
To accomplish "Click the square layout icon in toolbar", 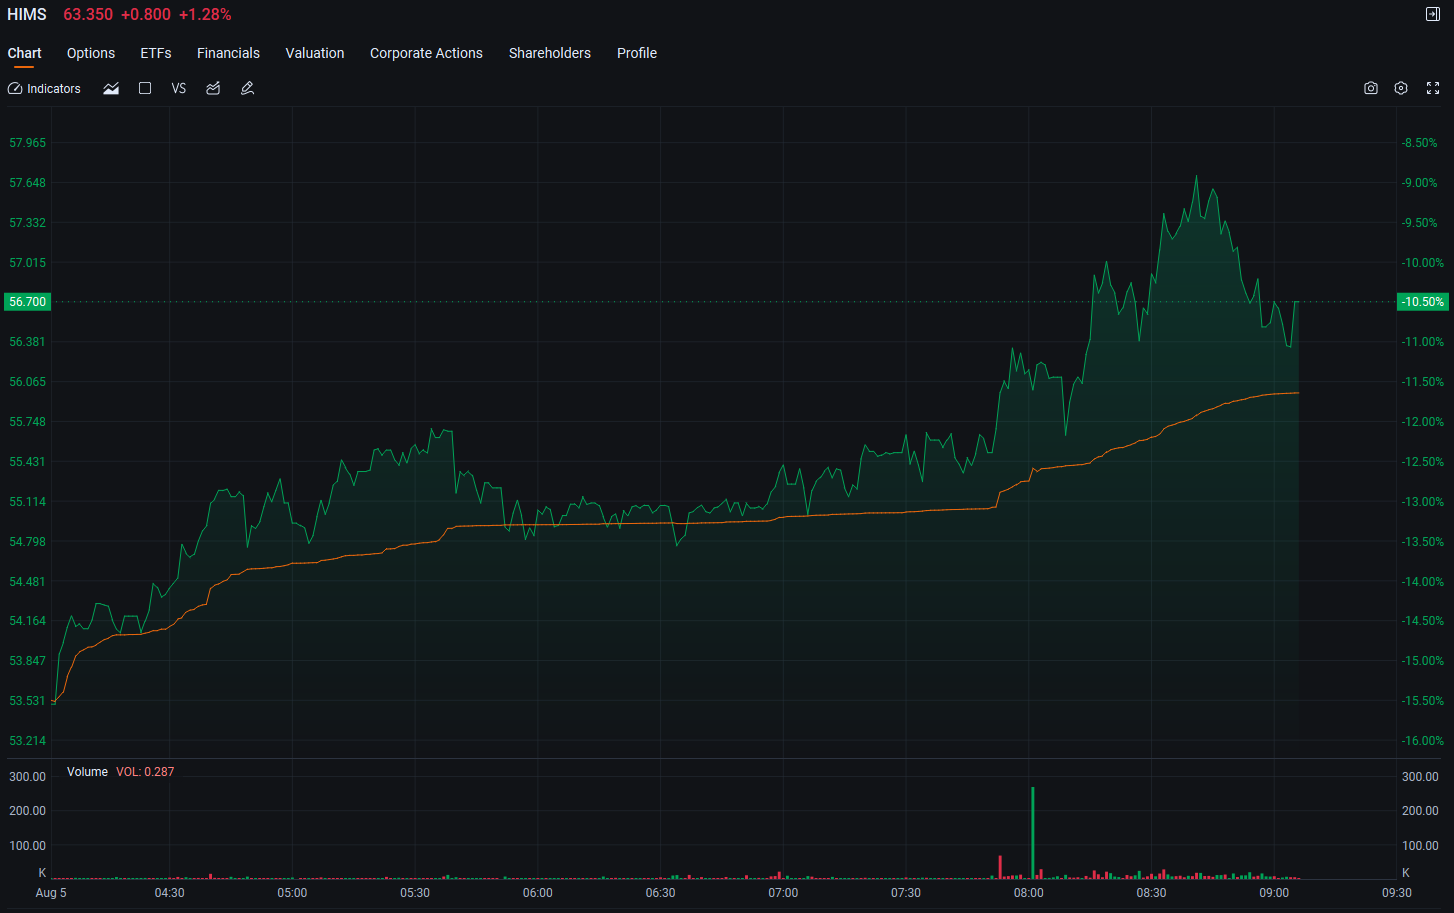I will [145, 89].
